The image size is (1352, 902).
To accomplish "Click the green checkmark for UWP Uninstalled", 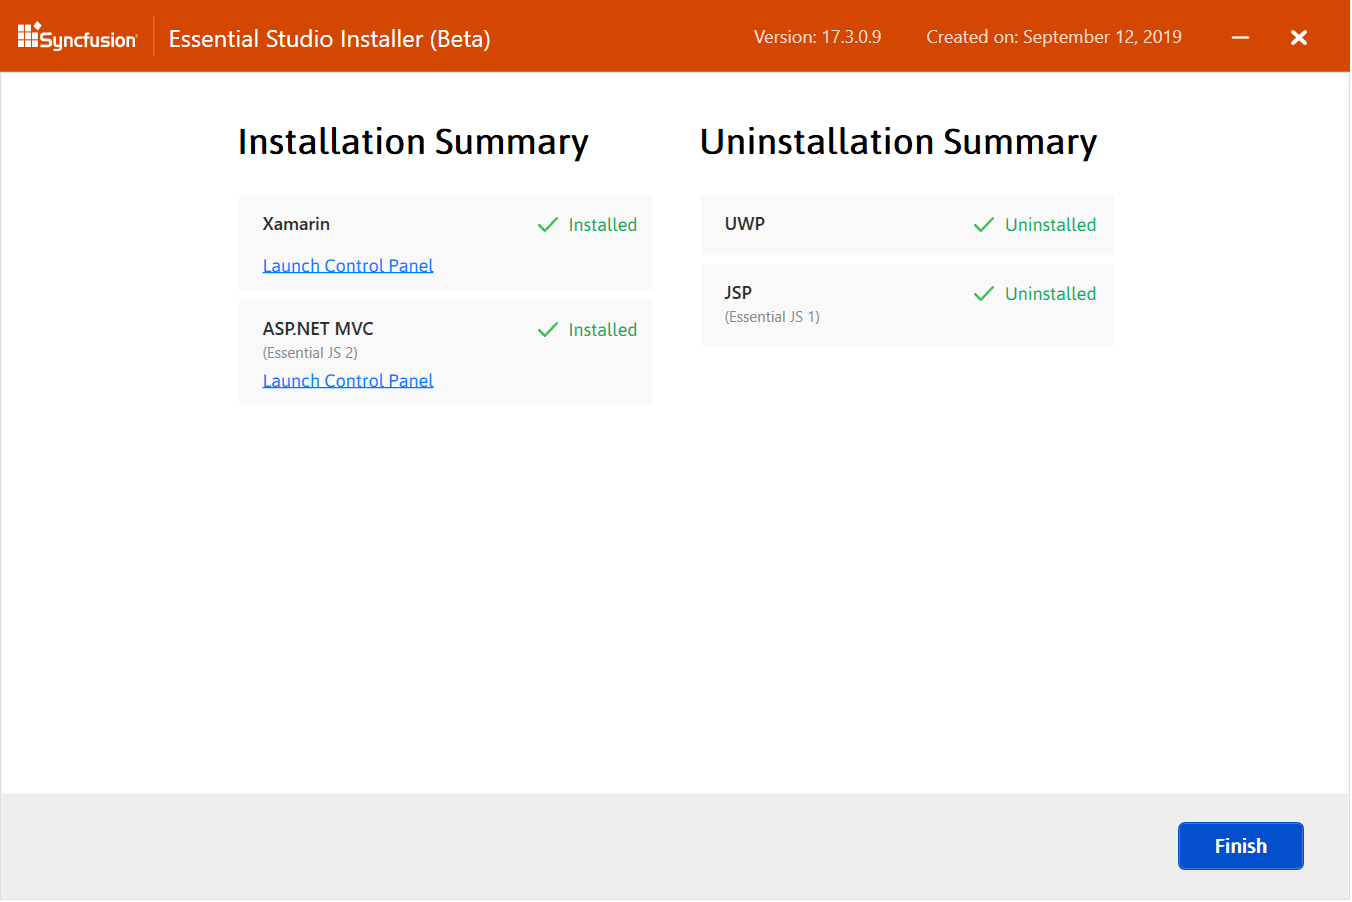I will [983, 225].
